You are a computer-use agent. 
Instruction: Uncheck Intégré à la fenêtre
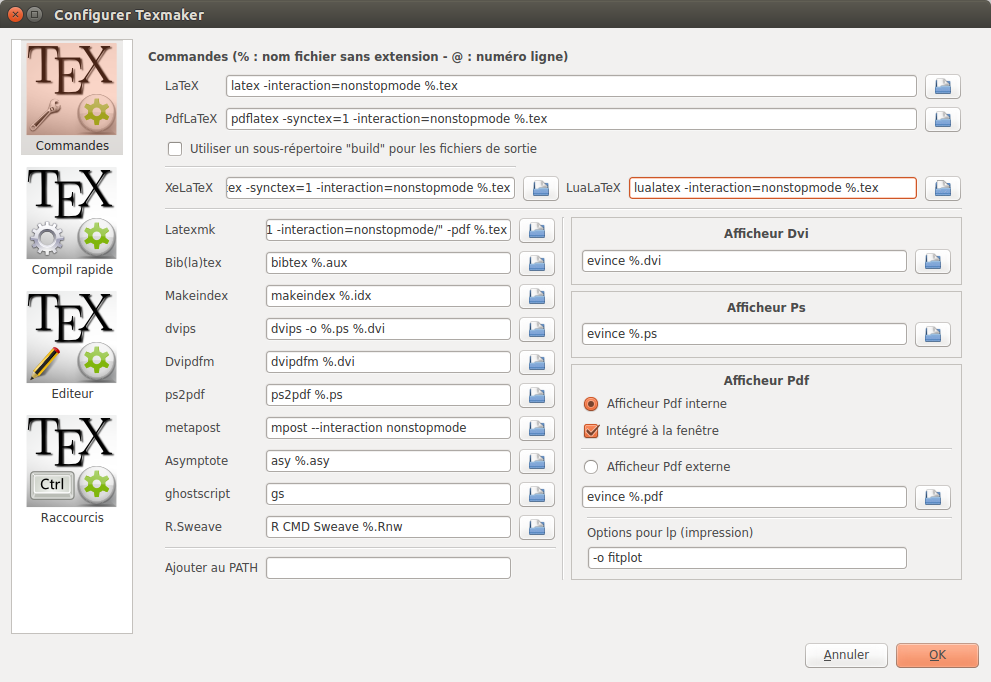point(592,431)
